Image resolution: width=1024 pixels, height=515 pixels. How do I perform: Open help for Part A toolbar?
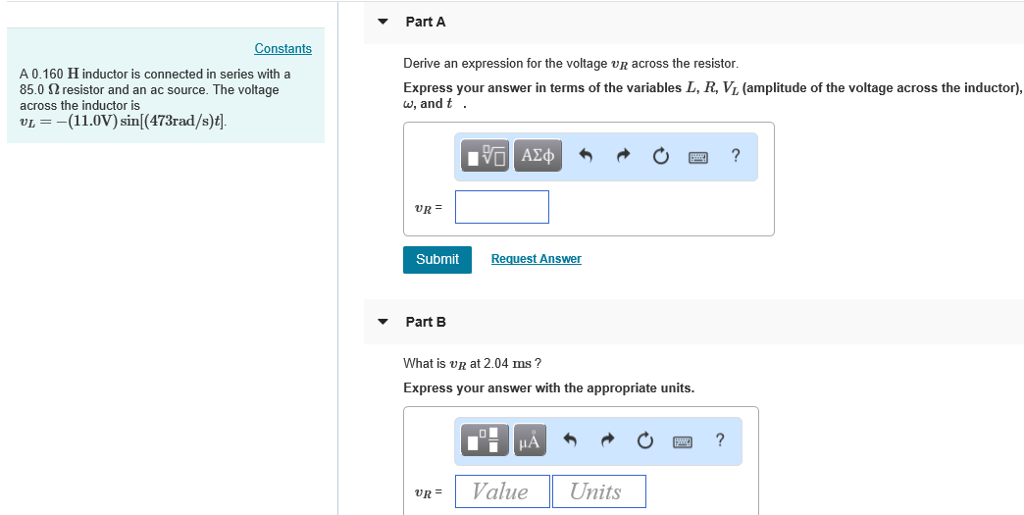pos(736,156)
